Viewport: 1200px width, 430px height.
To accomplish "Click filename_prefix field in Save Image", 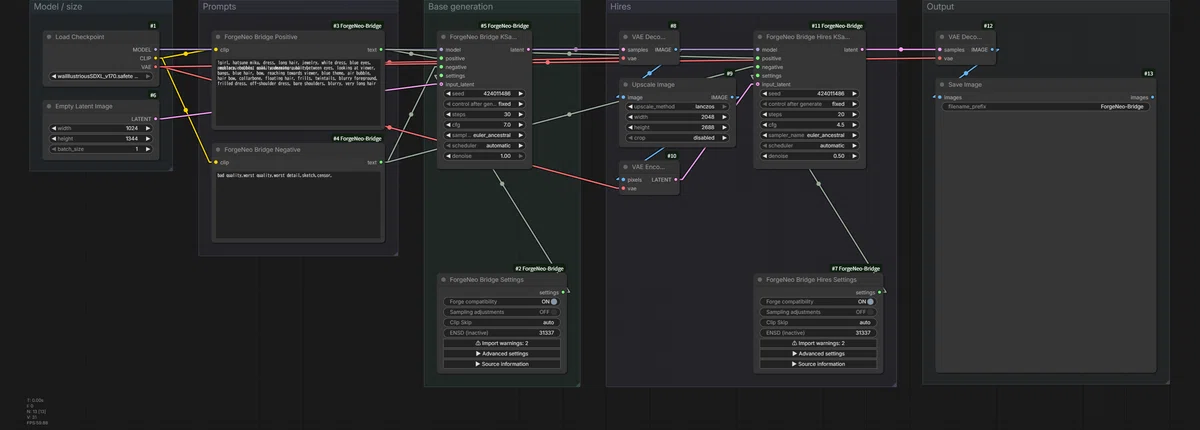I will (1045, 106).
